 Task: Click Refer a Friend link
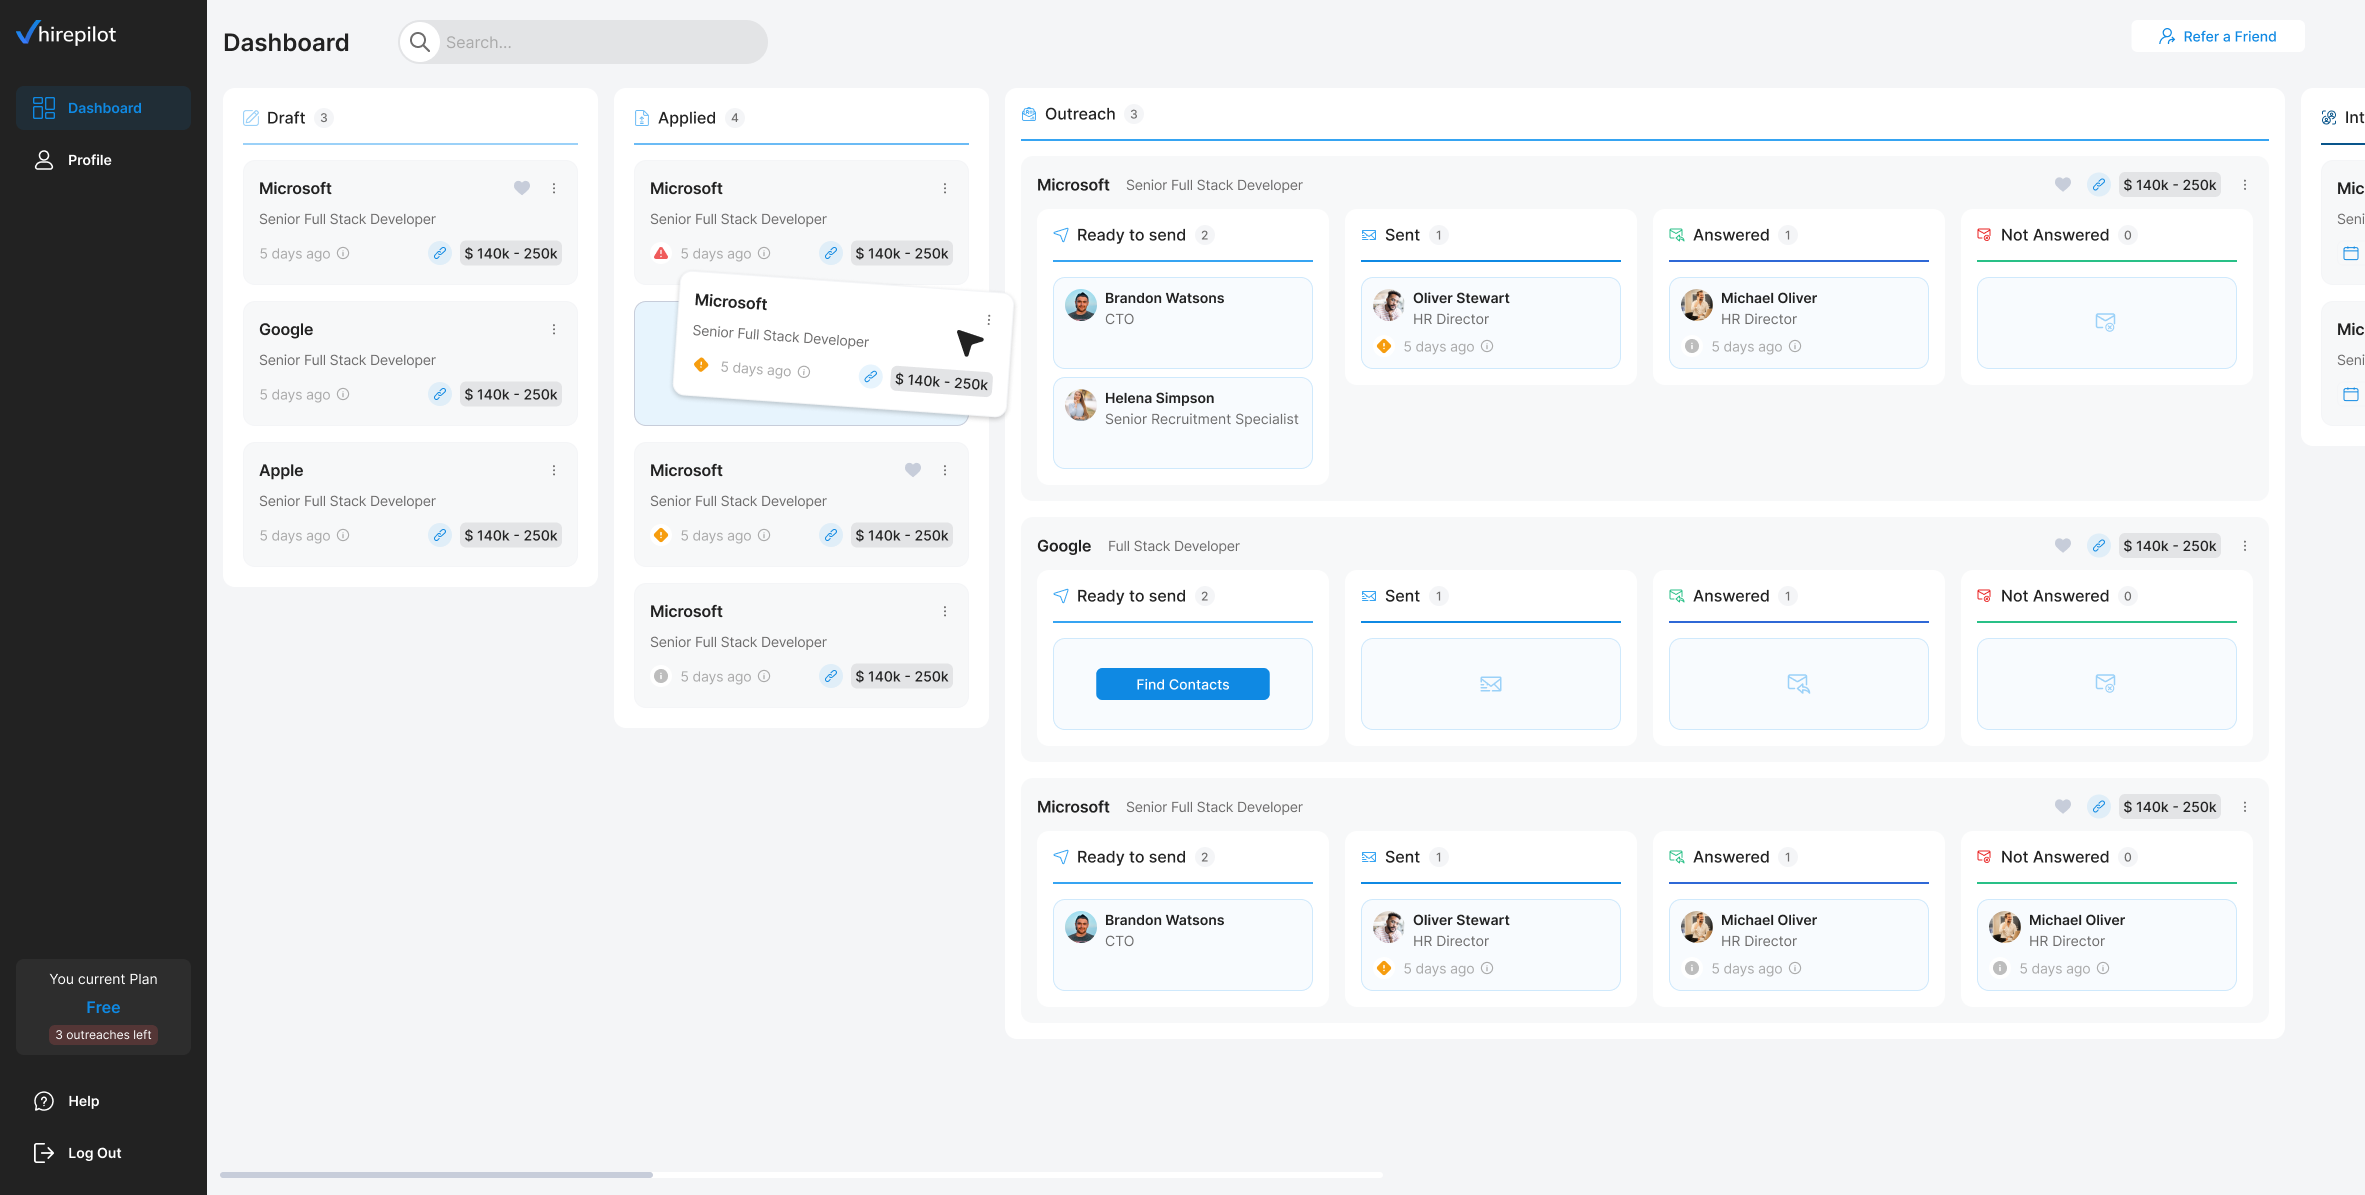2217,36
